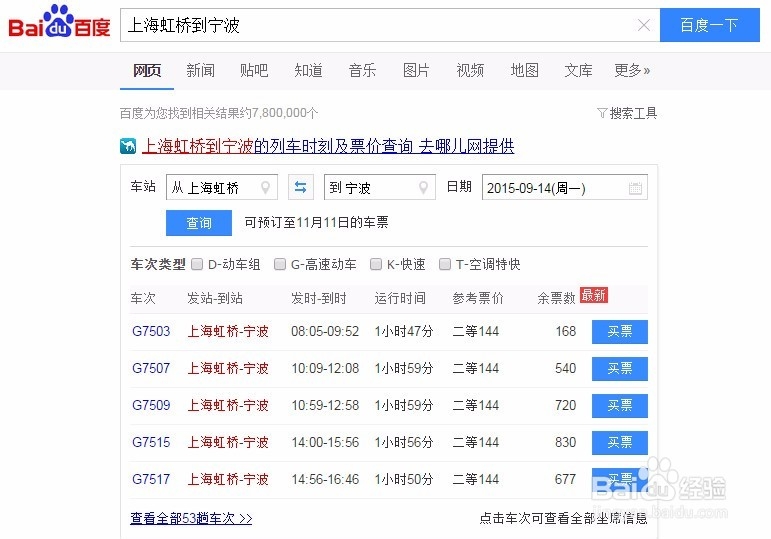This screenshot has height=539, width=771.
Task: Open the 贴吧 tab
Action: (254, 71)
